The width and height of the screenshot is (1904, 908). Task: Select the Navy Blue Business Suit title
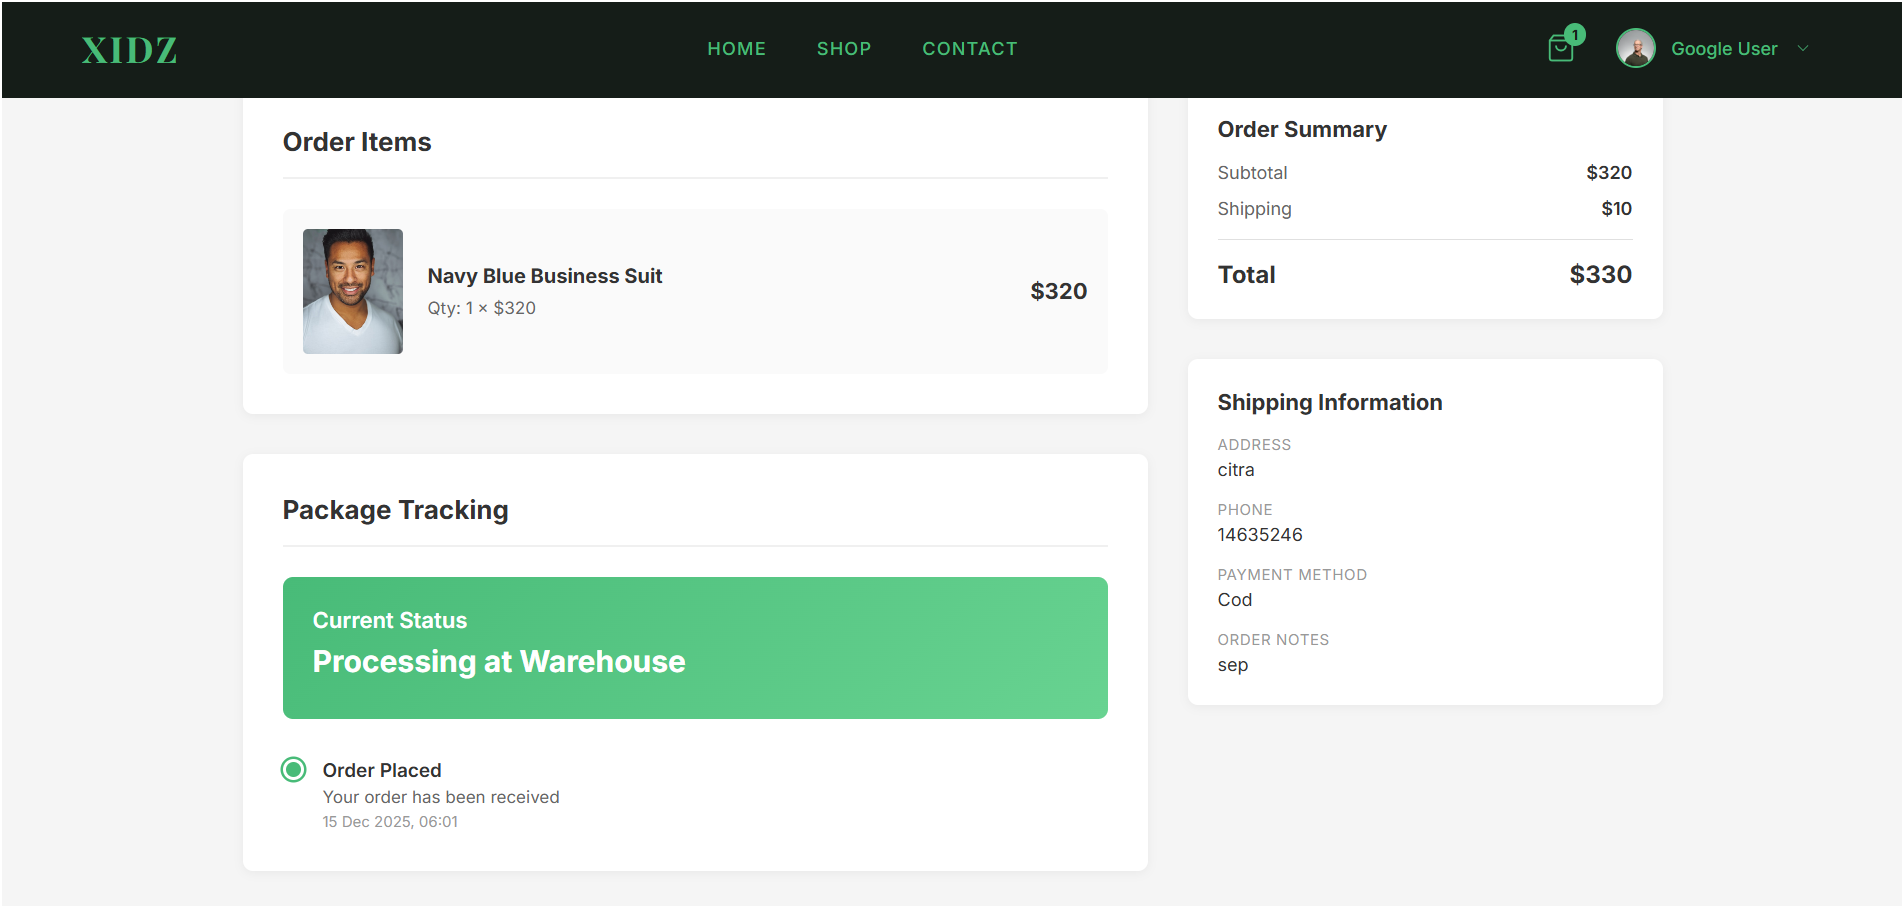544,276
